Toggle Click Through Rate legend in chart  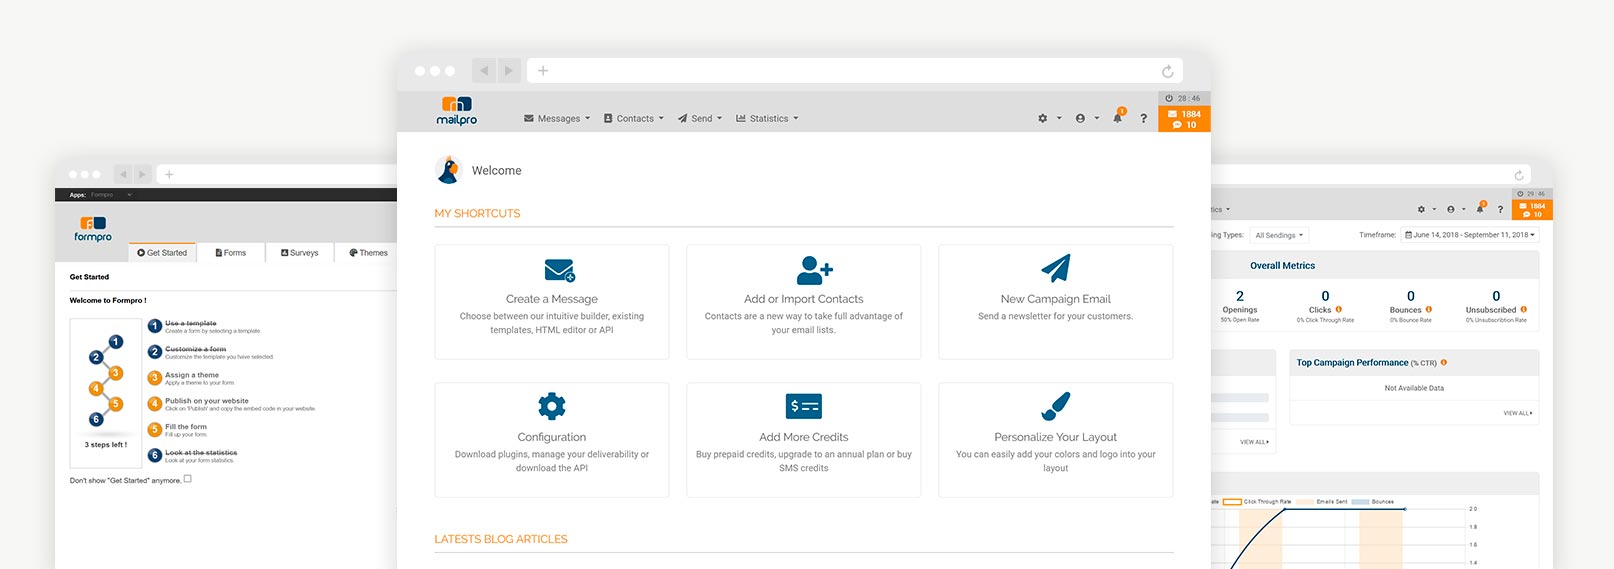click(x=1258, y=502)
